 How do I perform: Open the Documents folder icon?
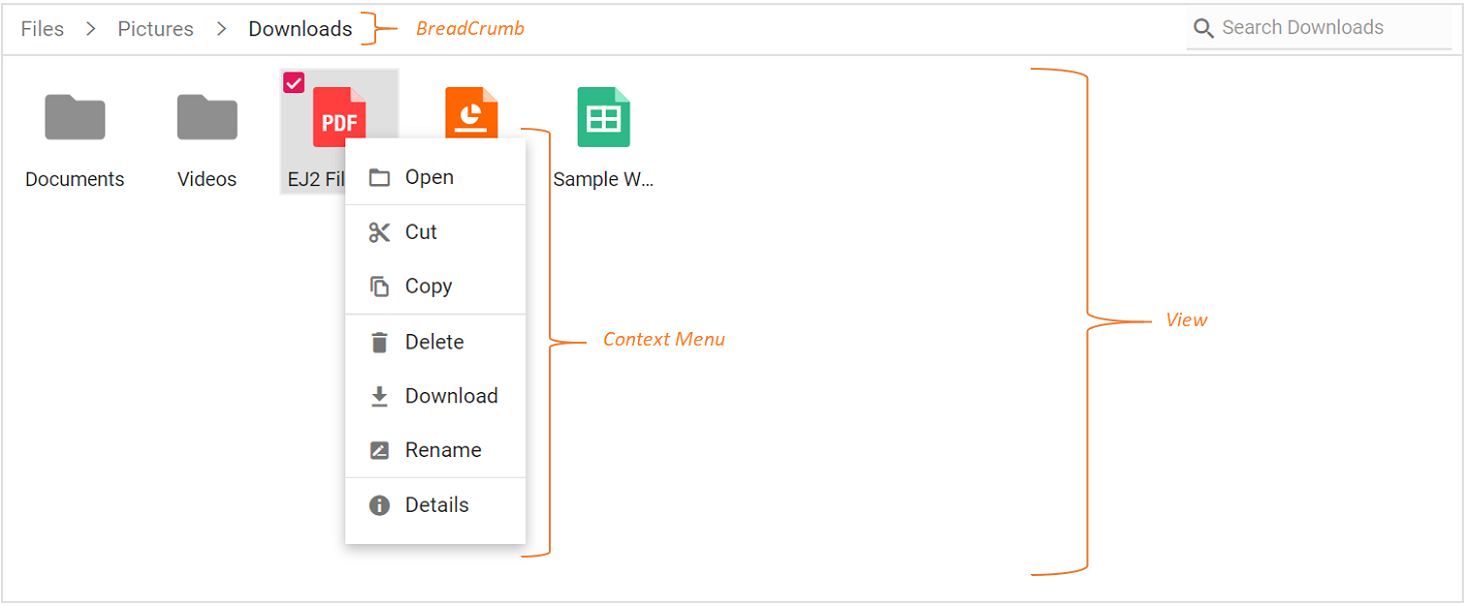pyautogui.click(x=75, y=117)
